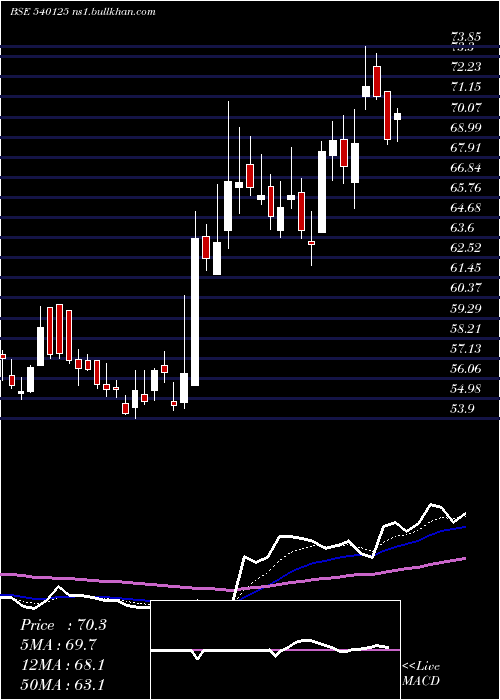Click the 67.91 price axis label
The image size is (500, 700).
pos(467,148)
